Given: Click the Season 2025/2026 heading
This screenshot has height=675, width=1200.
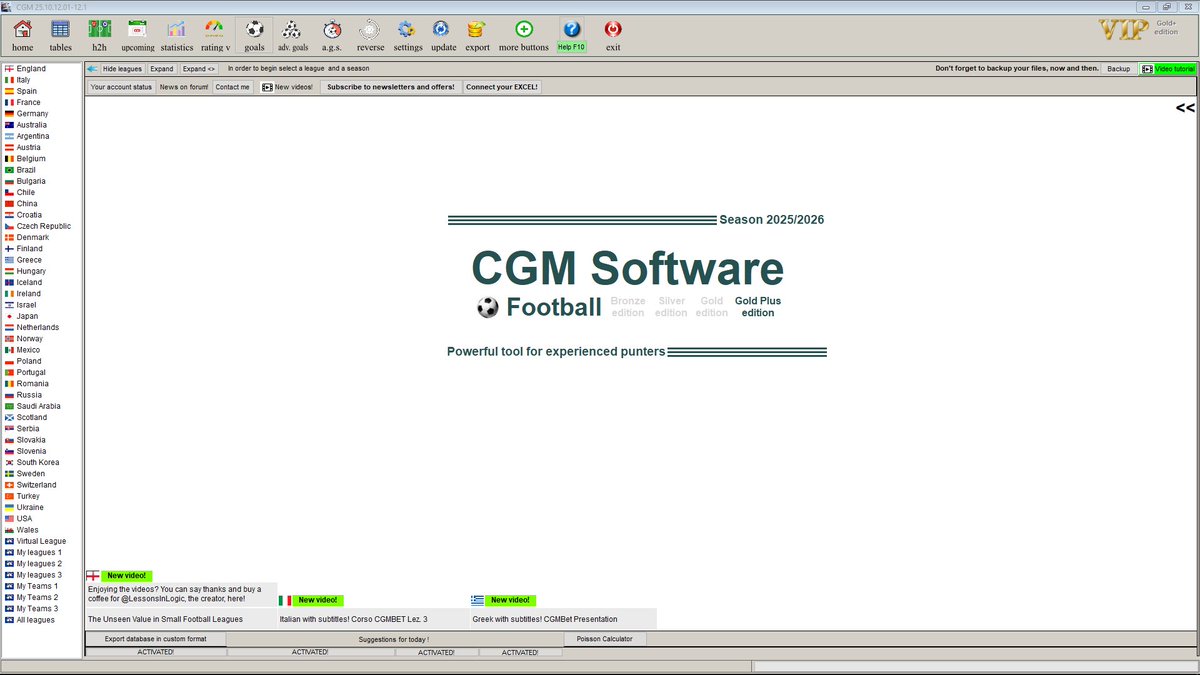Looking at the screenshot, I should [x=771, y=220].
